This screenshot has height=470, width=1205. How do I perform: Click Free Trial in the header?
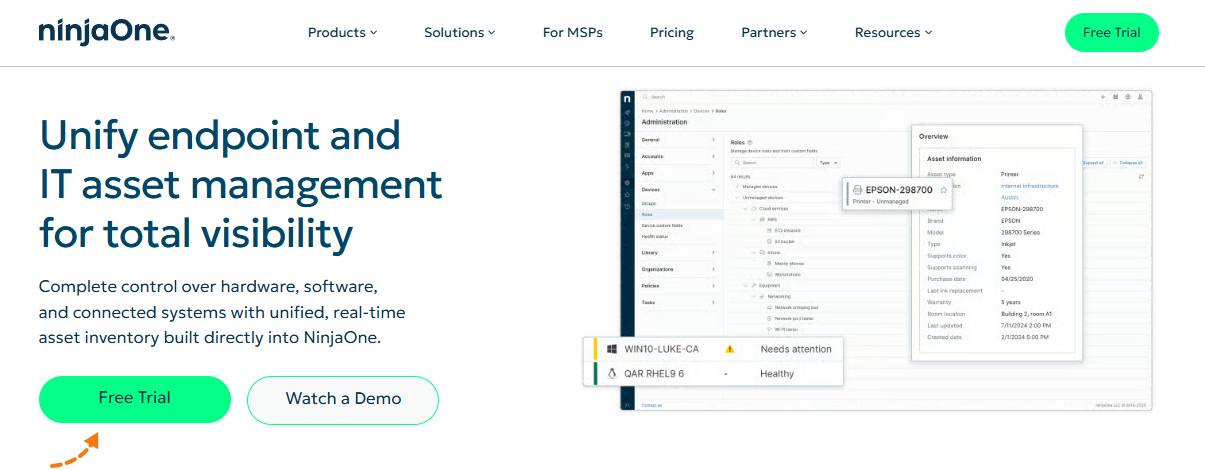tap(1111, 32)
